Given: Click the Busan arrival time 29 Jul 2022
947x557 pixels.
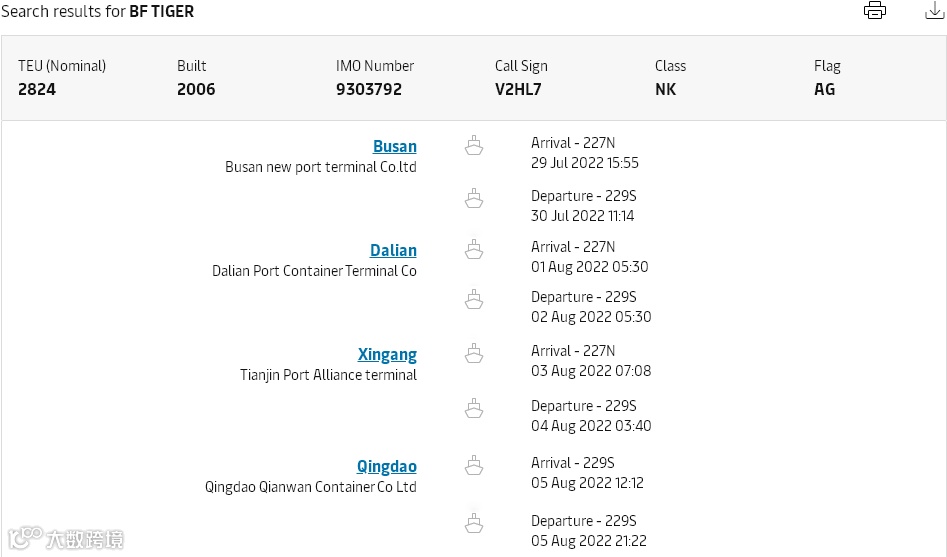Looking at the screenshot, I should tap(584, 163).
